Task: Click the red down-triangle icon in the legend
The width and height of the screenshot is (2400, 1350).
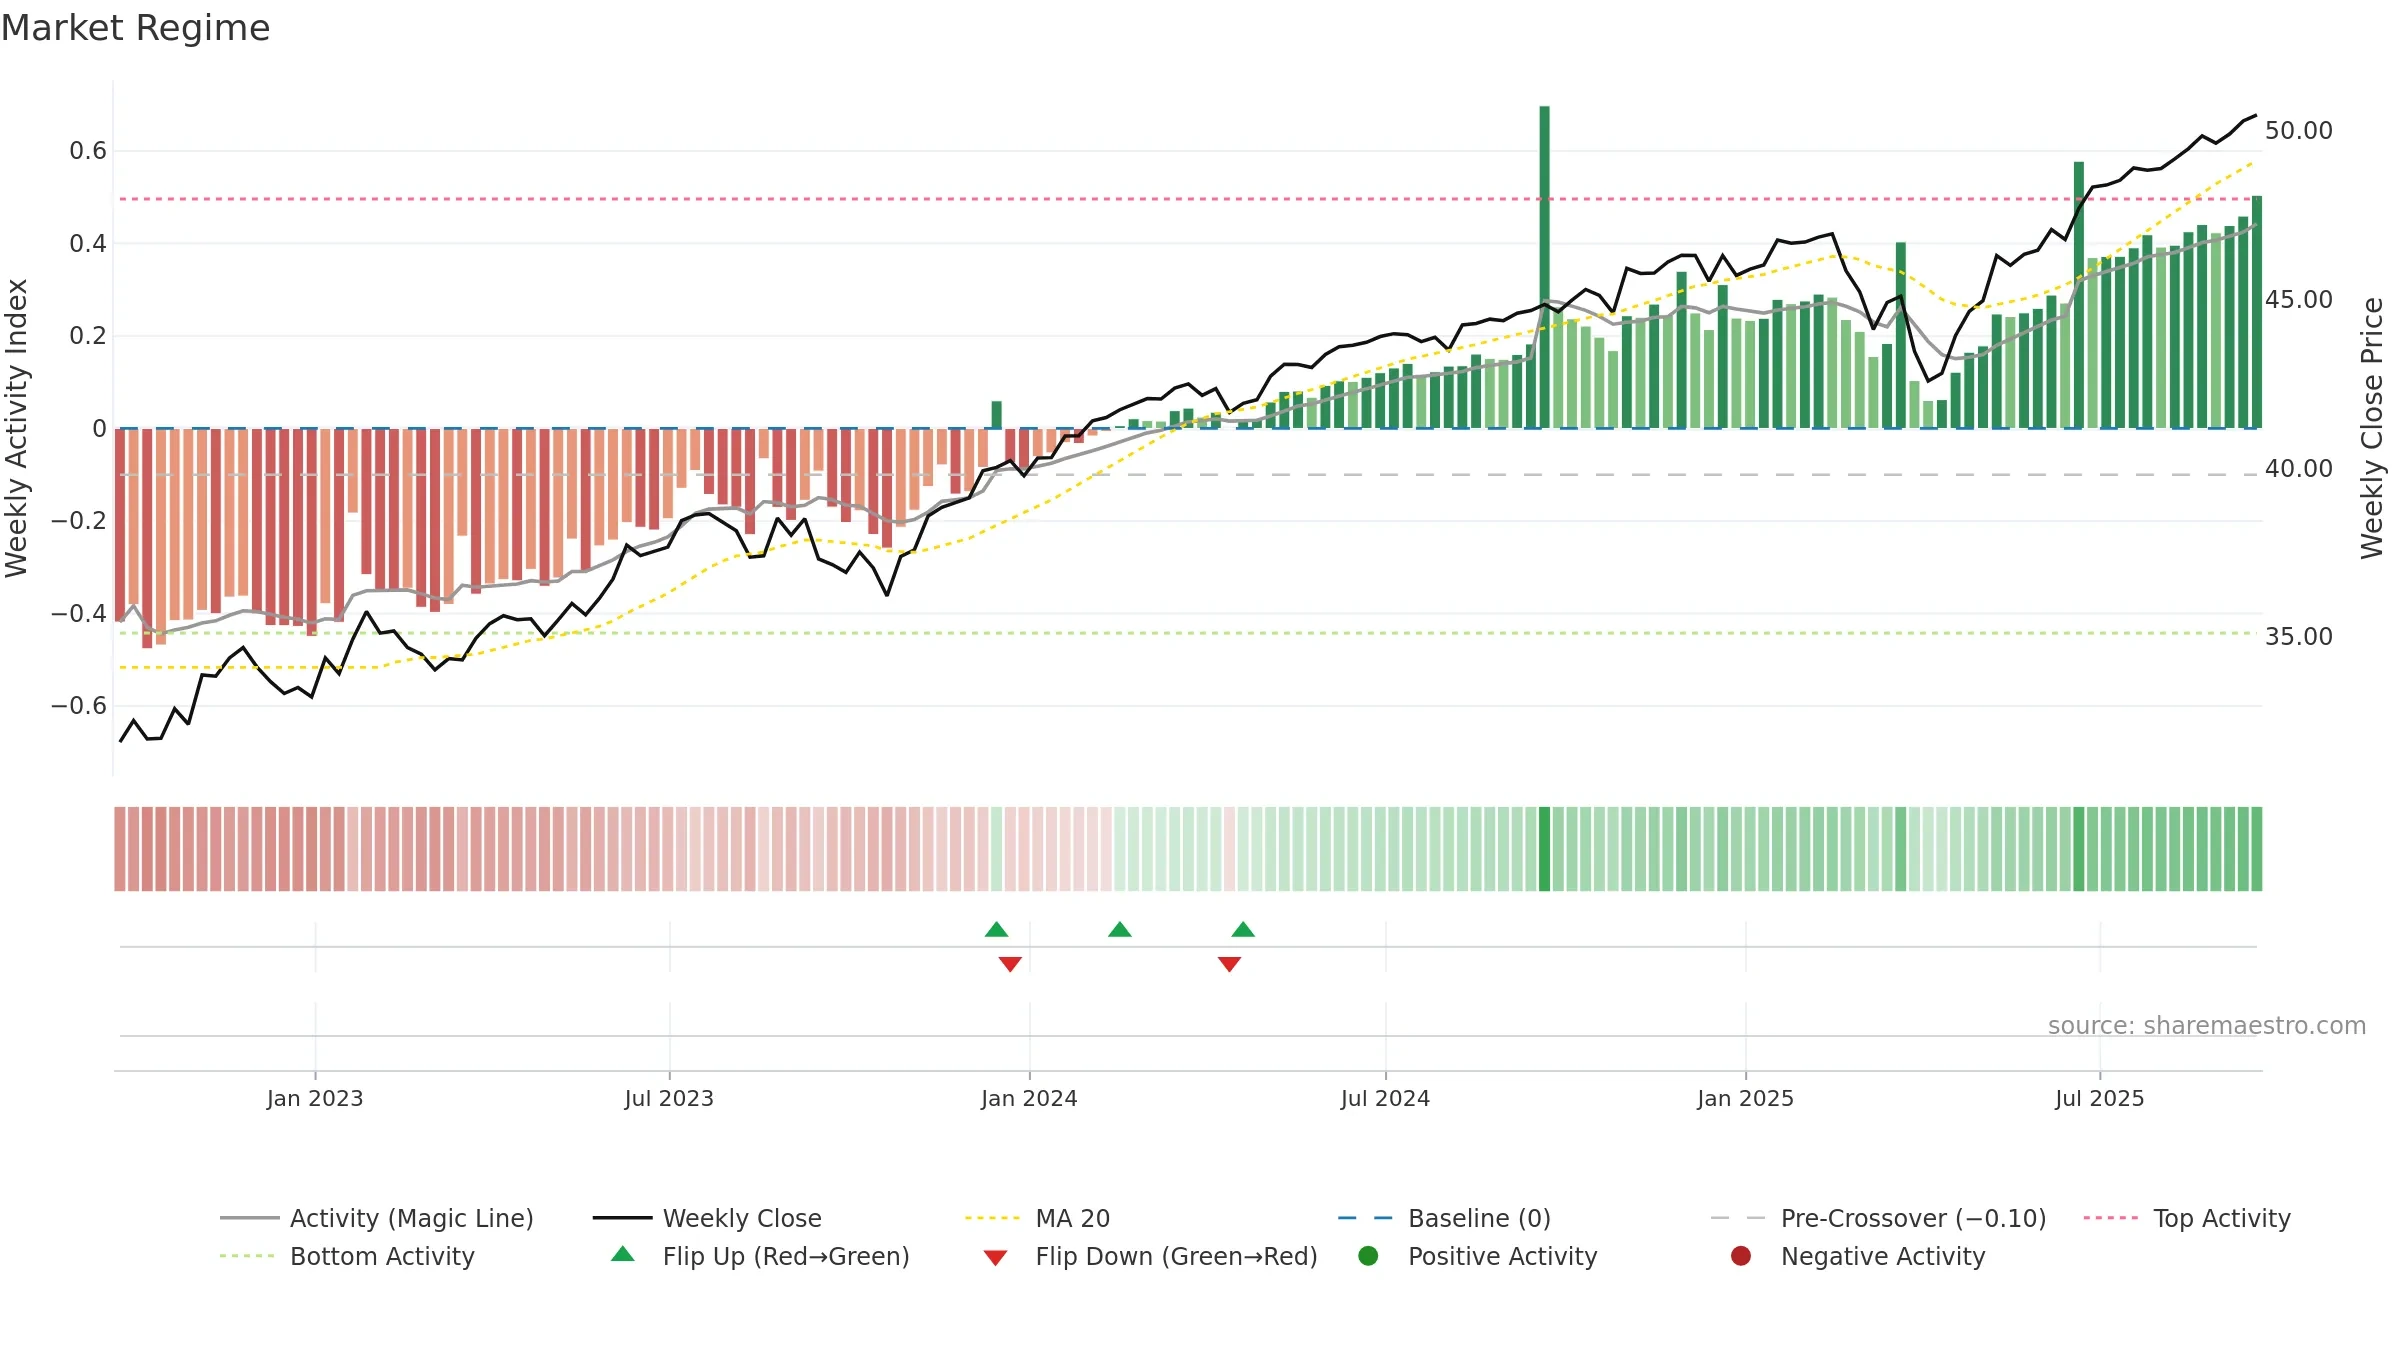Action: (x=995, y=1258)
